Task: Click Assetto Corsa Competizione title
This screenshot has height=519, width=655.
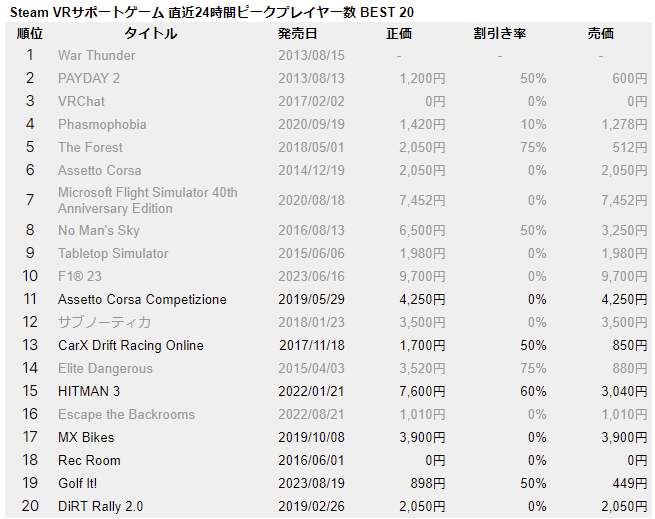Action: [142, 299]
